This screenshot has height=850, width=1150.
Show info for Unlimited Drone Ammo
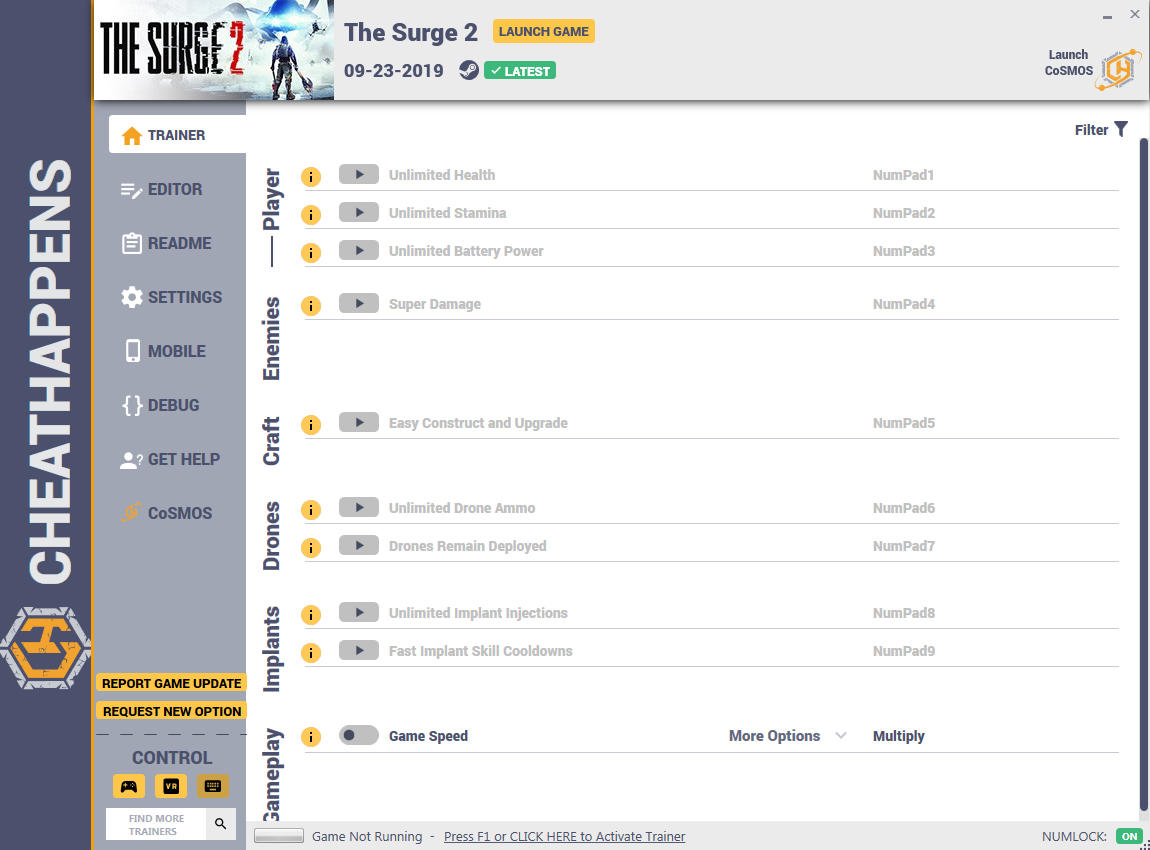tap(311, 510)
